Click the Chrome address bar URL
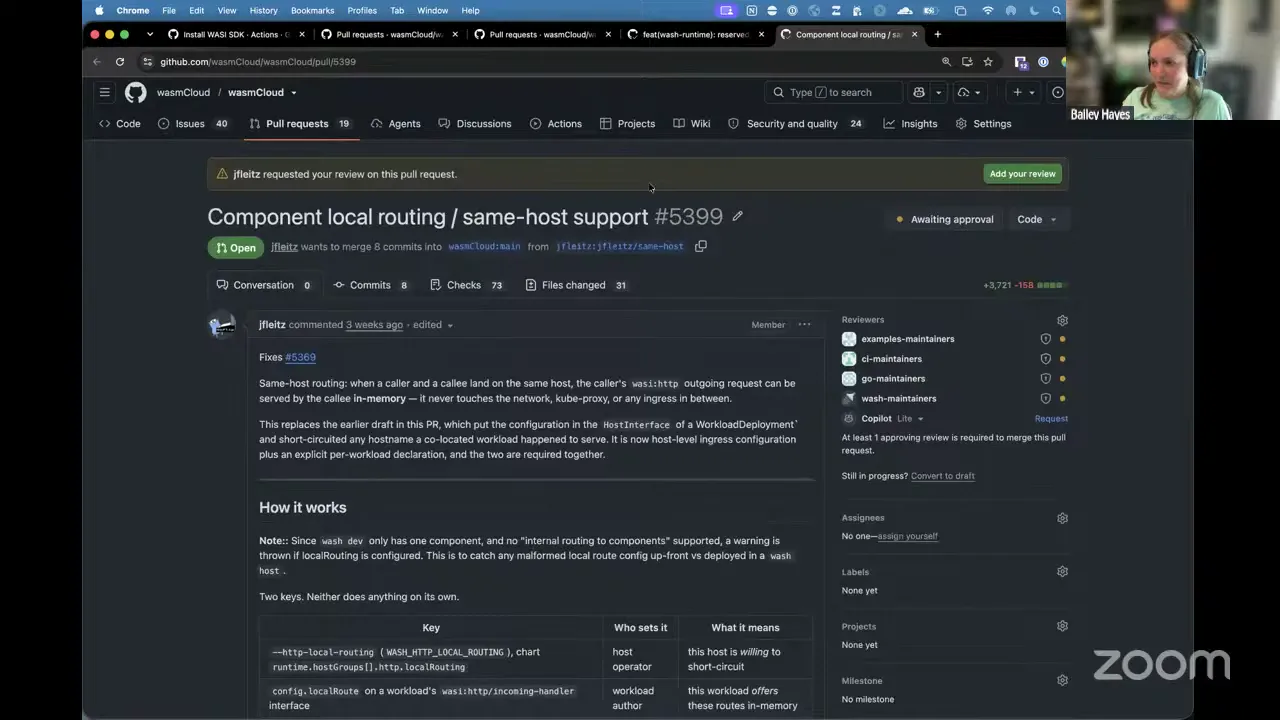 pyautogui.click(x=258, y=62)
